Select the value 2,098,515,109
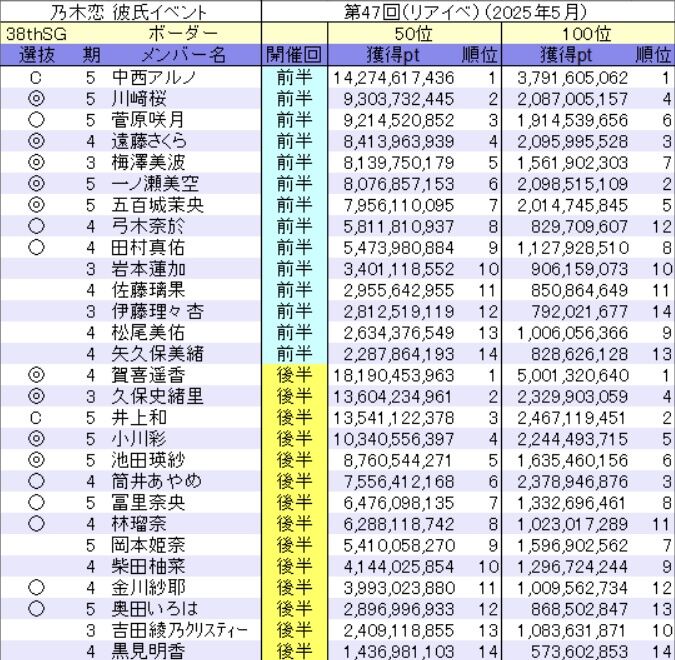The height and width of the screenshot is (660, 675). (572, 184)
